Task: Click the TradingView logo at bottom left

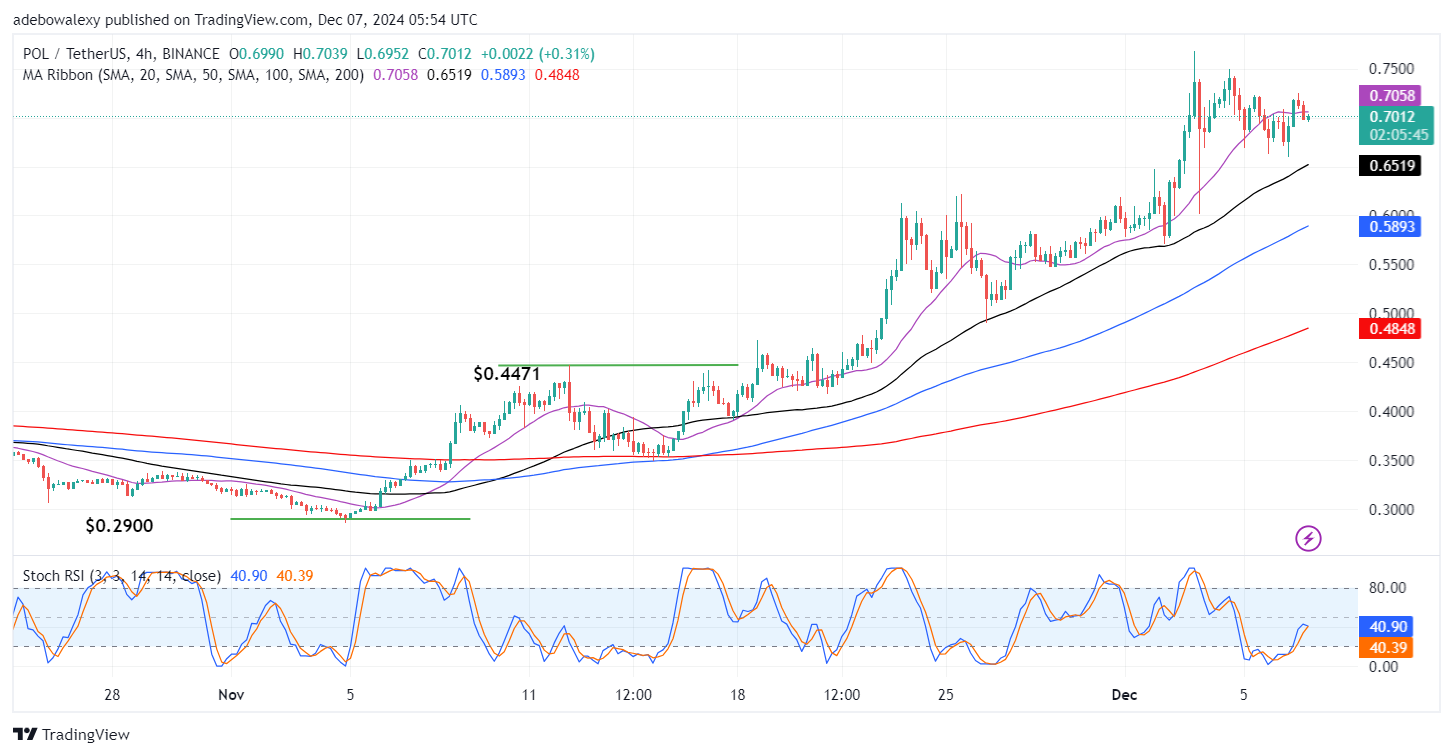Action: click(71, 734)
